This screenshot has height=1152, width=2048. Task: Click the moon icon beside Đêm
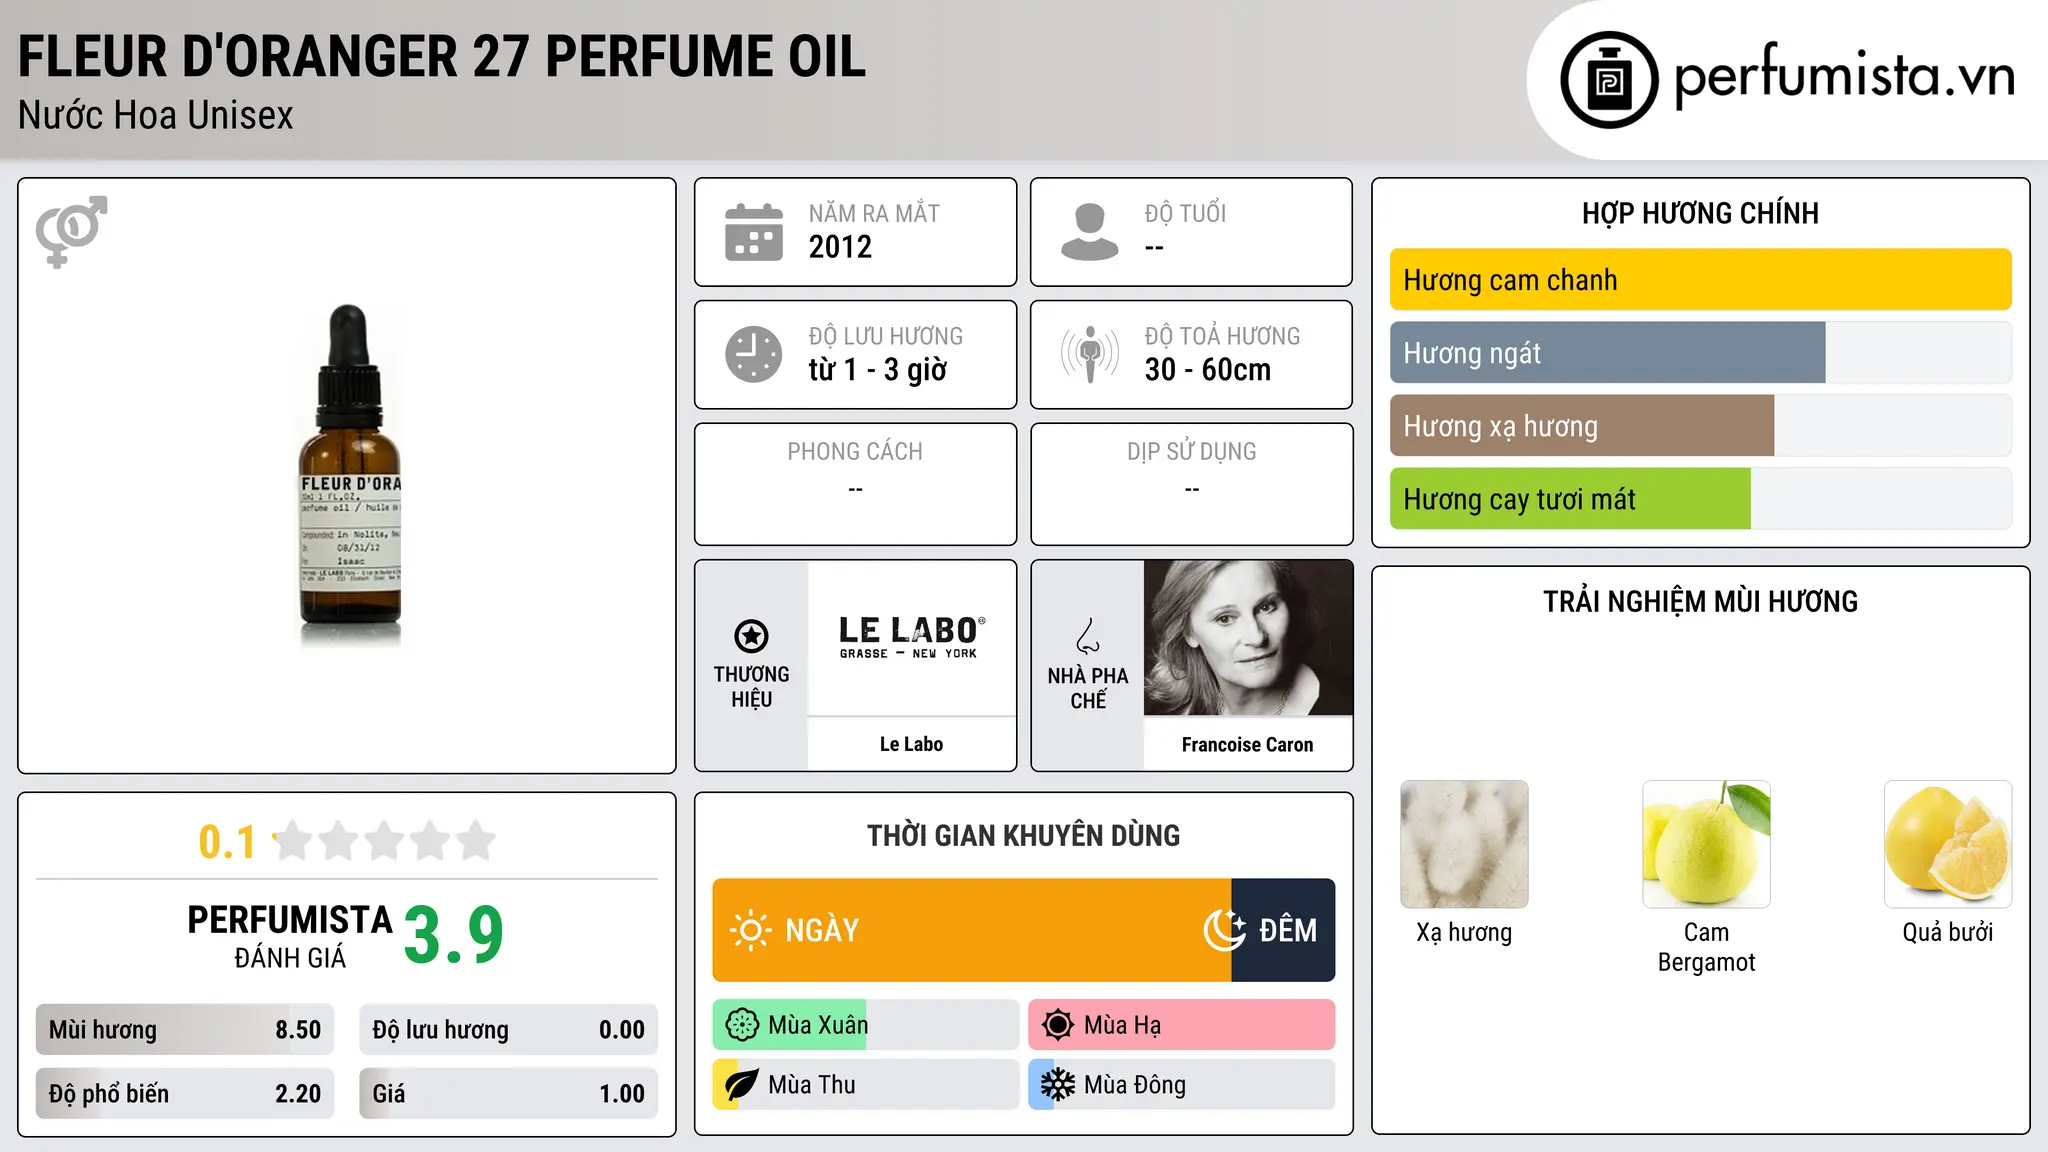coord(1224,930)
